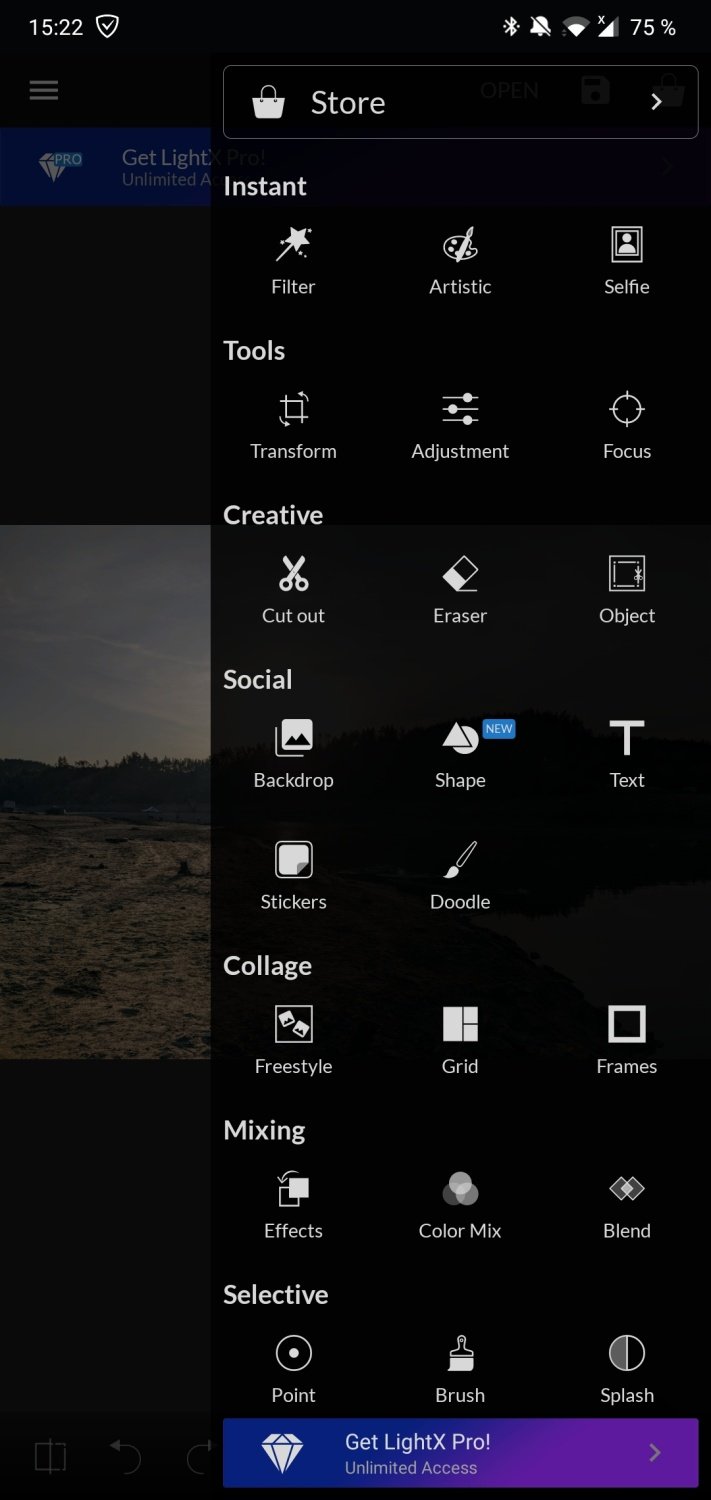
Task: Select the Doodle brush tool
Action: (x=460, y=876)
